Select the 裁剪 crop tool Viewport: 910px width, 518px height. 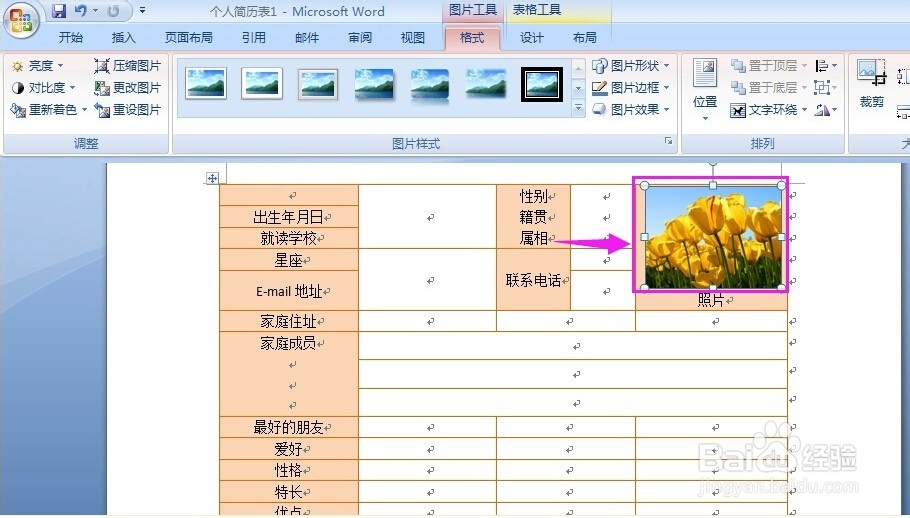871,84
